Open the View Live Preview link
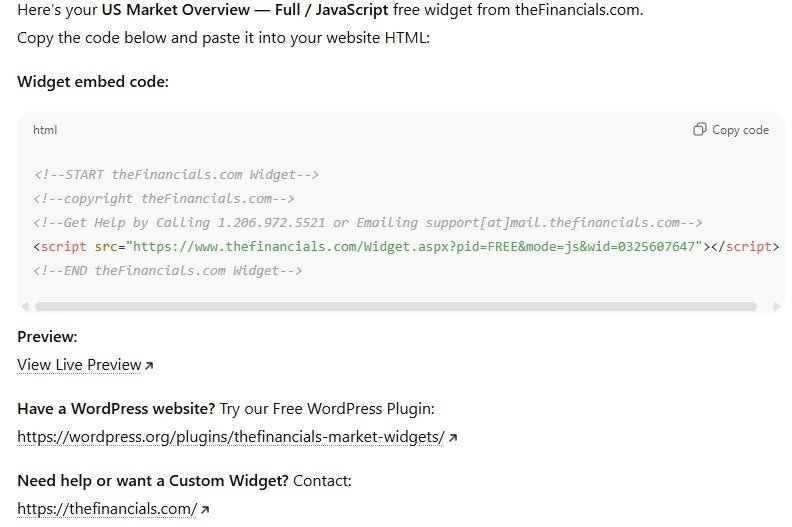 [x=79, y=365]
